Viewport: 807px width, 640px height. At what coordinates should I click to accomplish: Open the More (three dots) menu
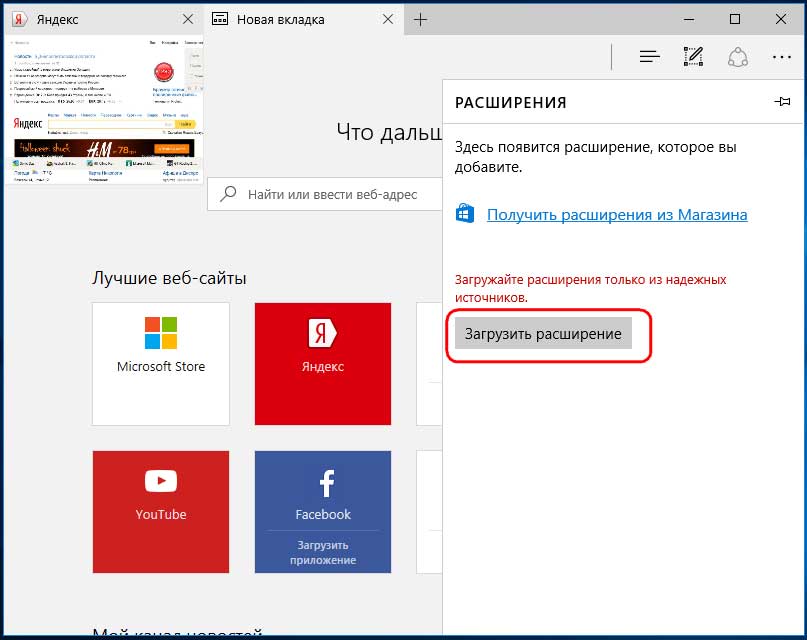pos(781,57)
